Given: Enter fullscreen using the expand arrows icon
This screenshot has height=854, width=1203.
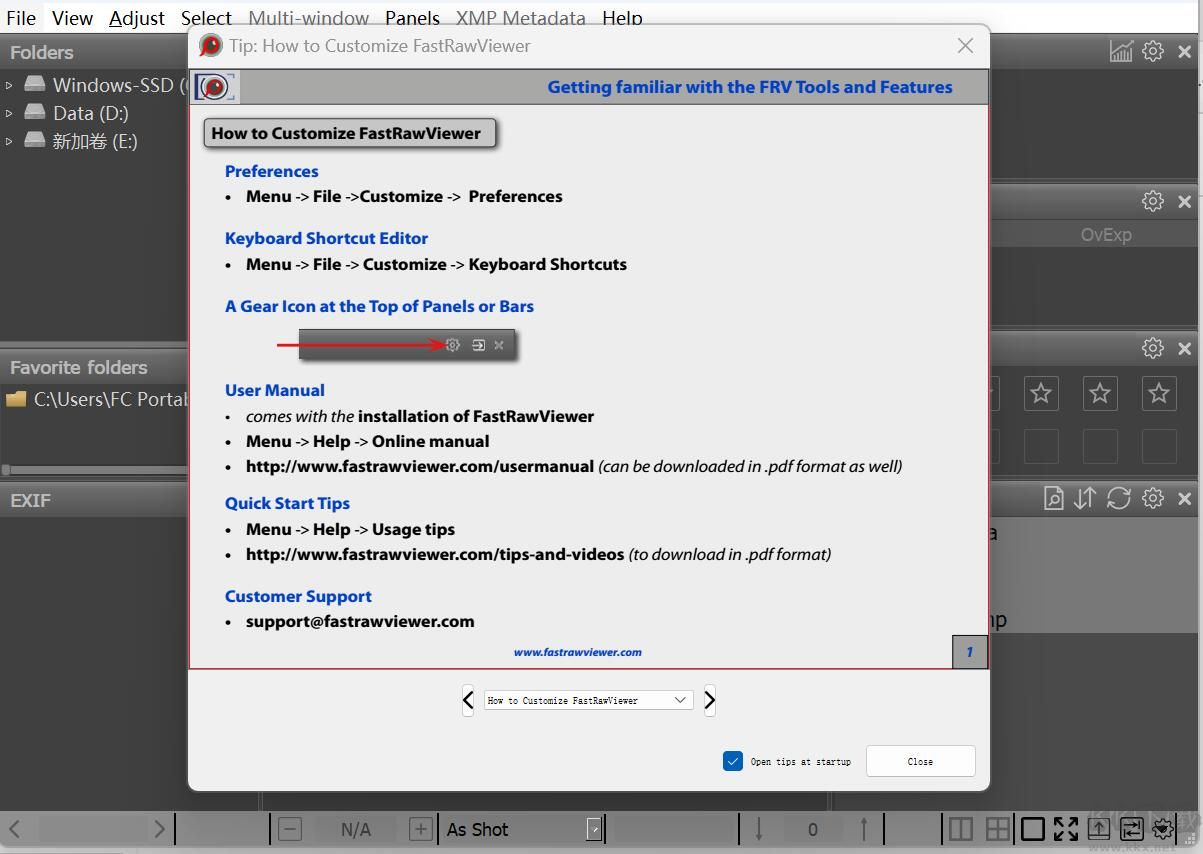Looking at the screenshot, I should (x=1066, y=829).
